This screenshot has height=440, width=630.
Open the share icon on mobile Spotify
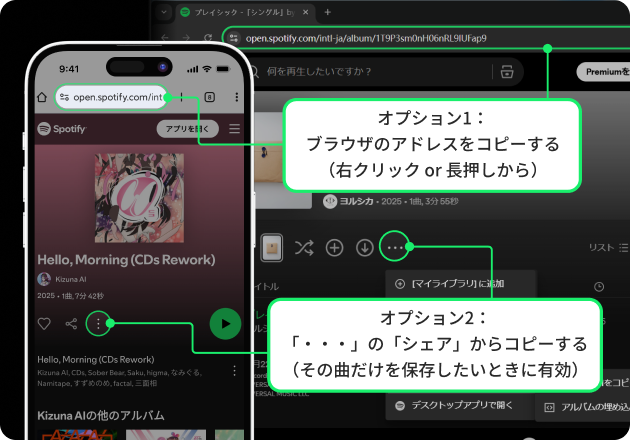pyautogui.click(x=71, y=323)
